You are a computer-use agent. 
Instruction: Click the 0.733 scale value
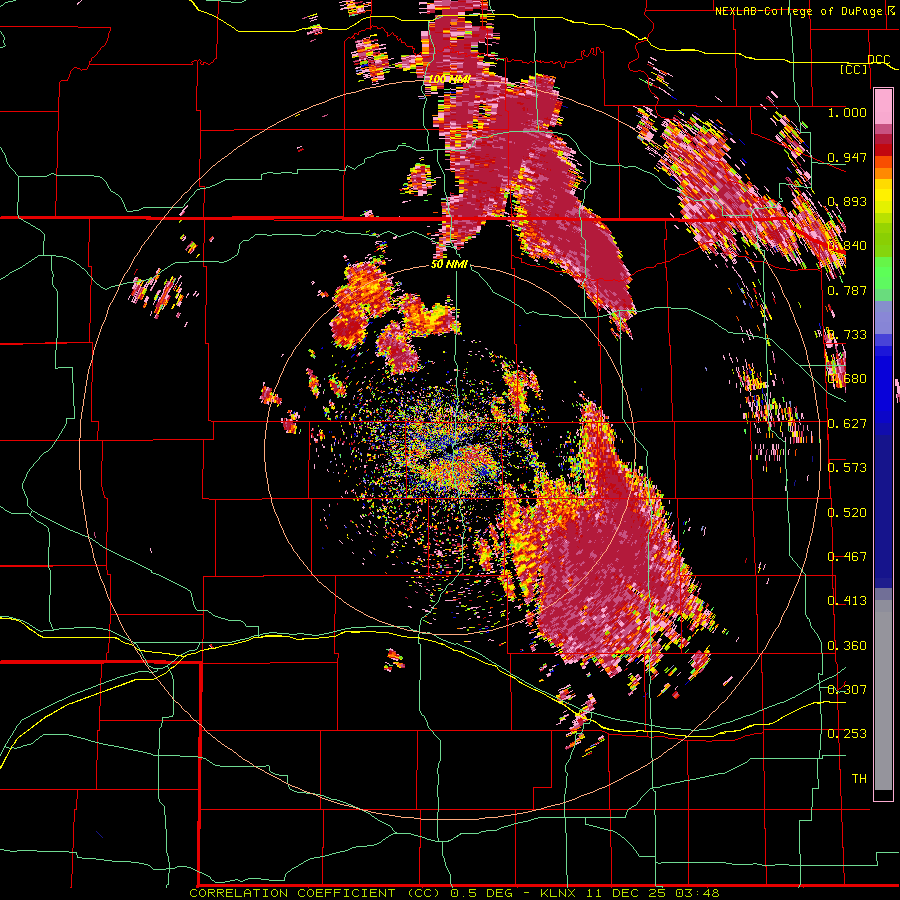[x=847, y=335]
